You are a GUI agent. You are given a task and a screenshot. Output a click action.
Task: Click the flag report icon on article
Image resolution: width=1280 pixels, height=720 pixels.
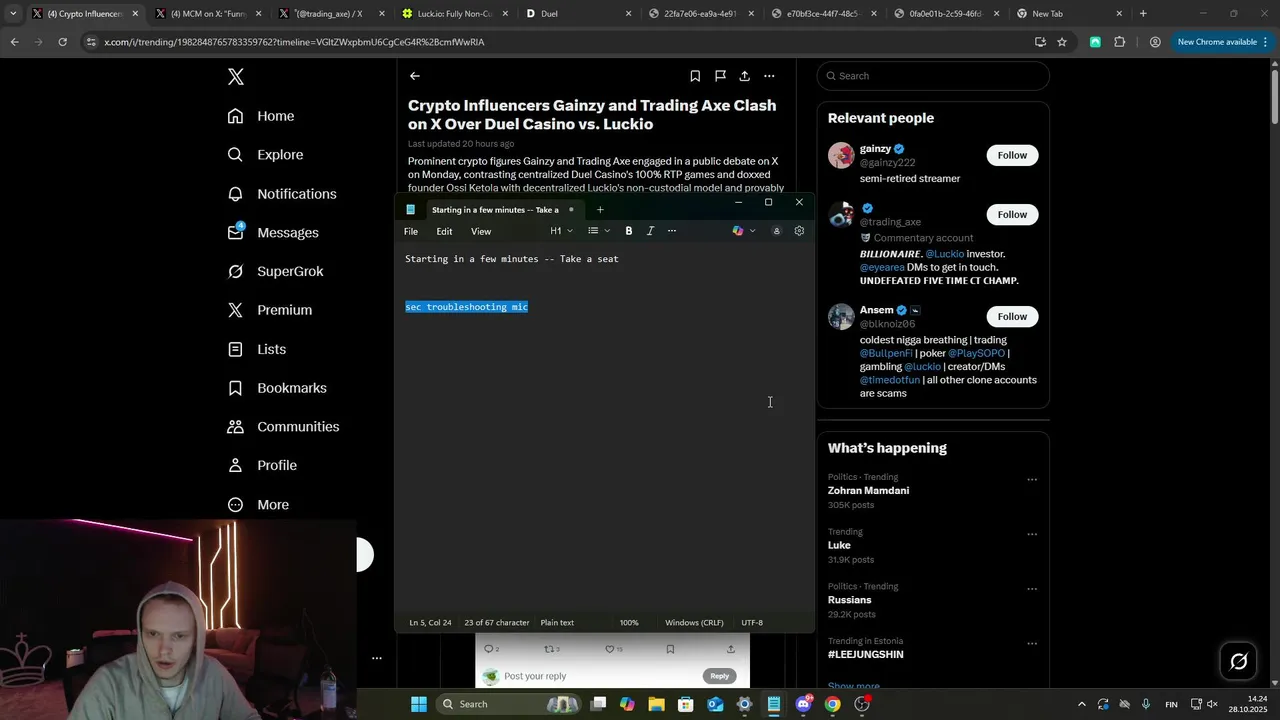pos(720,76)
